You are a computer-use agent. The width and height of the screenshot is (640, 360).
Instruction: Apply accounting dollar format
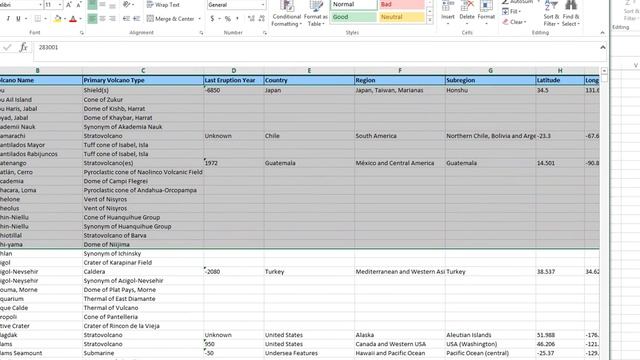[212, 19]
